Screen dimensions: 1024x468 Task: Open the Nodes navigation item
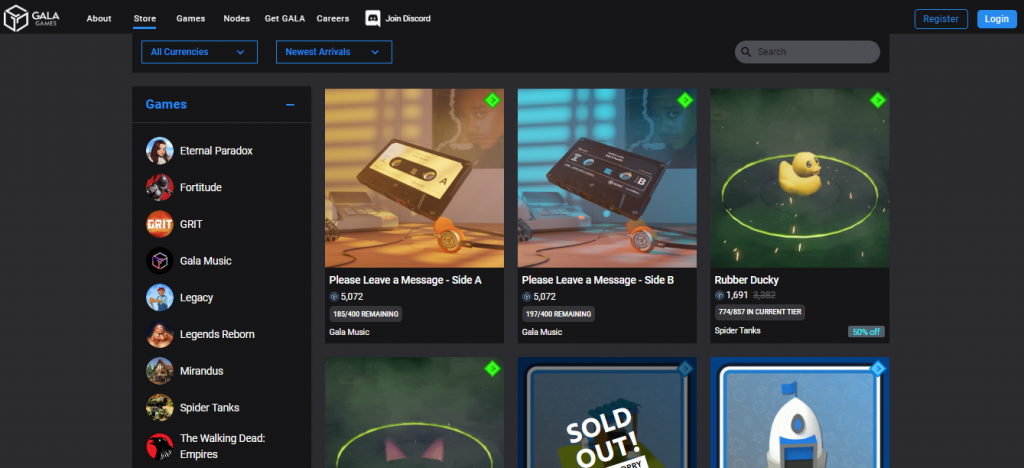(236, 18)
